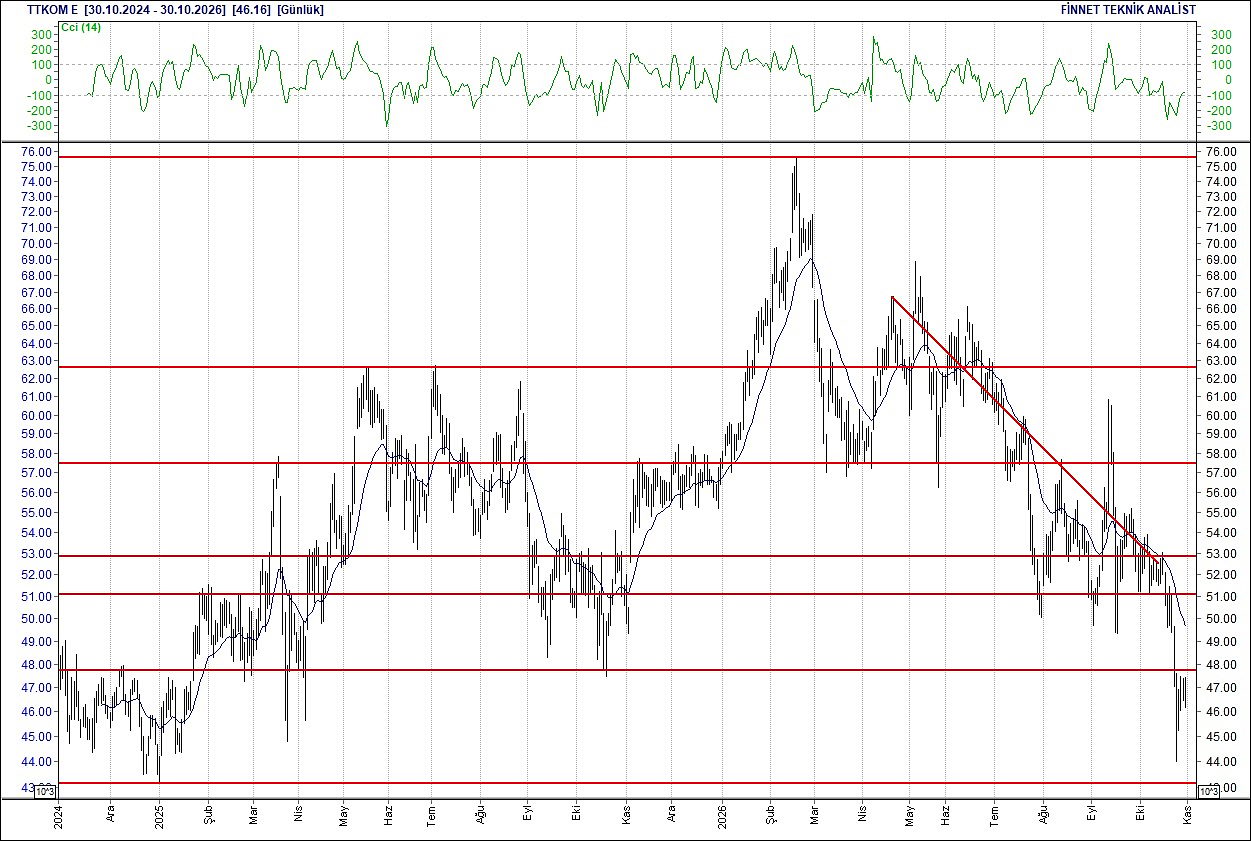Click 63.00 on the left price axis
The image size is (1251, 841).
[x=38, y=360]
